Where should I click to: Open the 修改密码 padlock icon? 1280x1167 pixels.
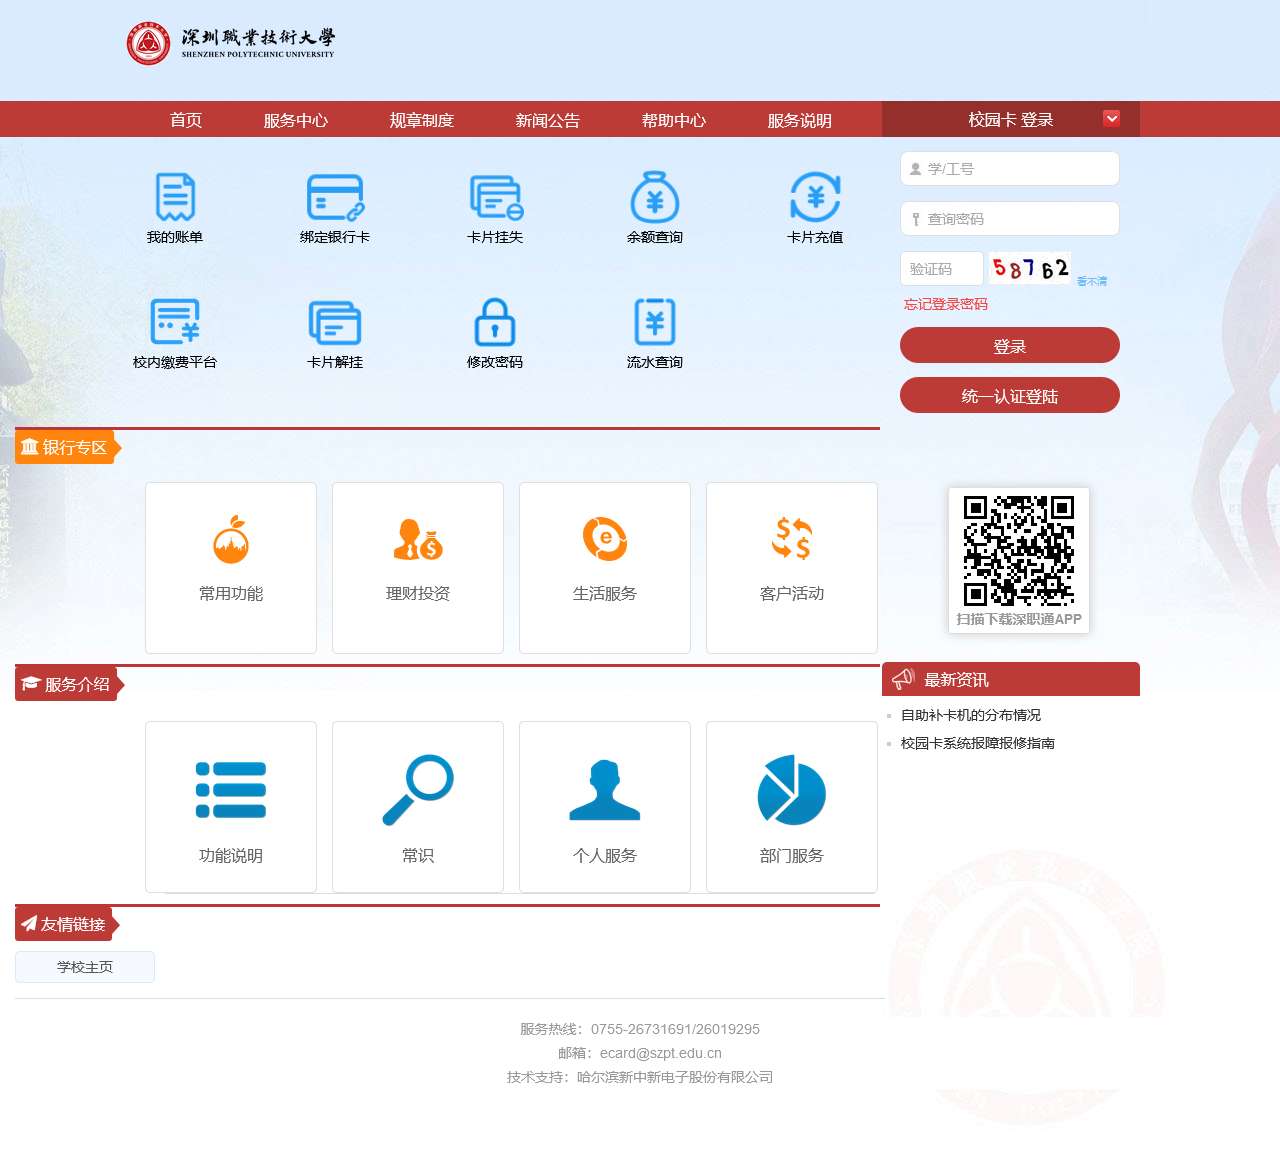tap(495, 321)
